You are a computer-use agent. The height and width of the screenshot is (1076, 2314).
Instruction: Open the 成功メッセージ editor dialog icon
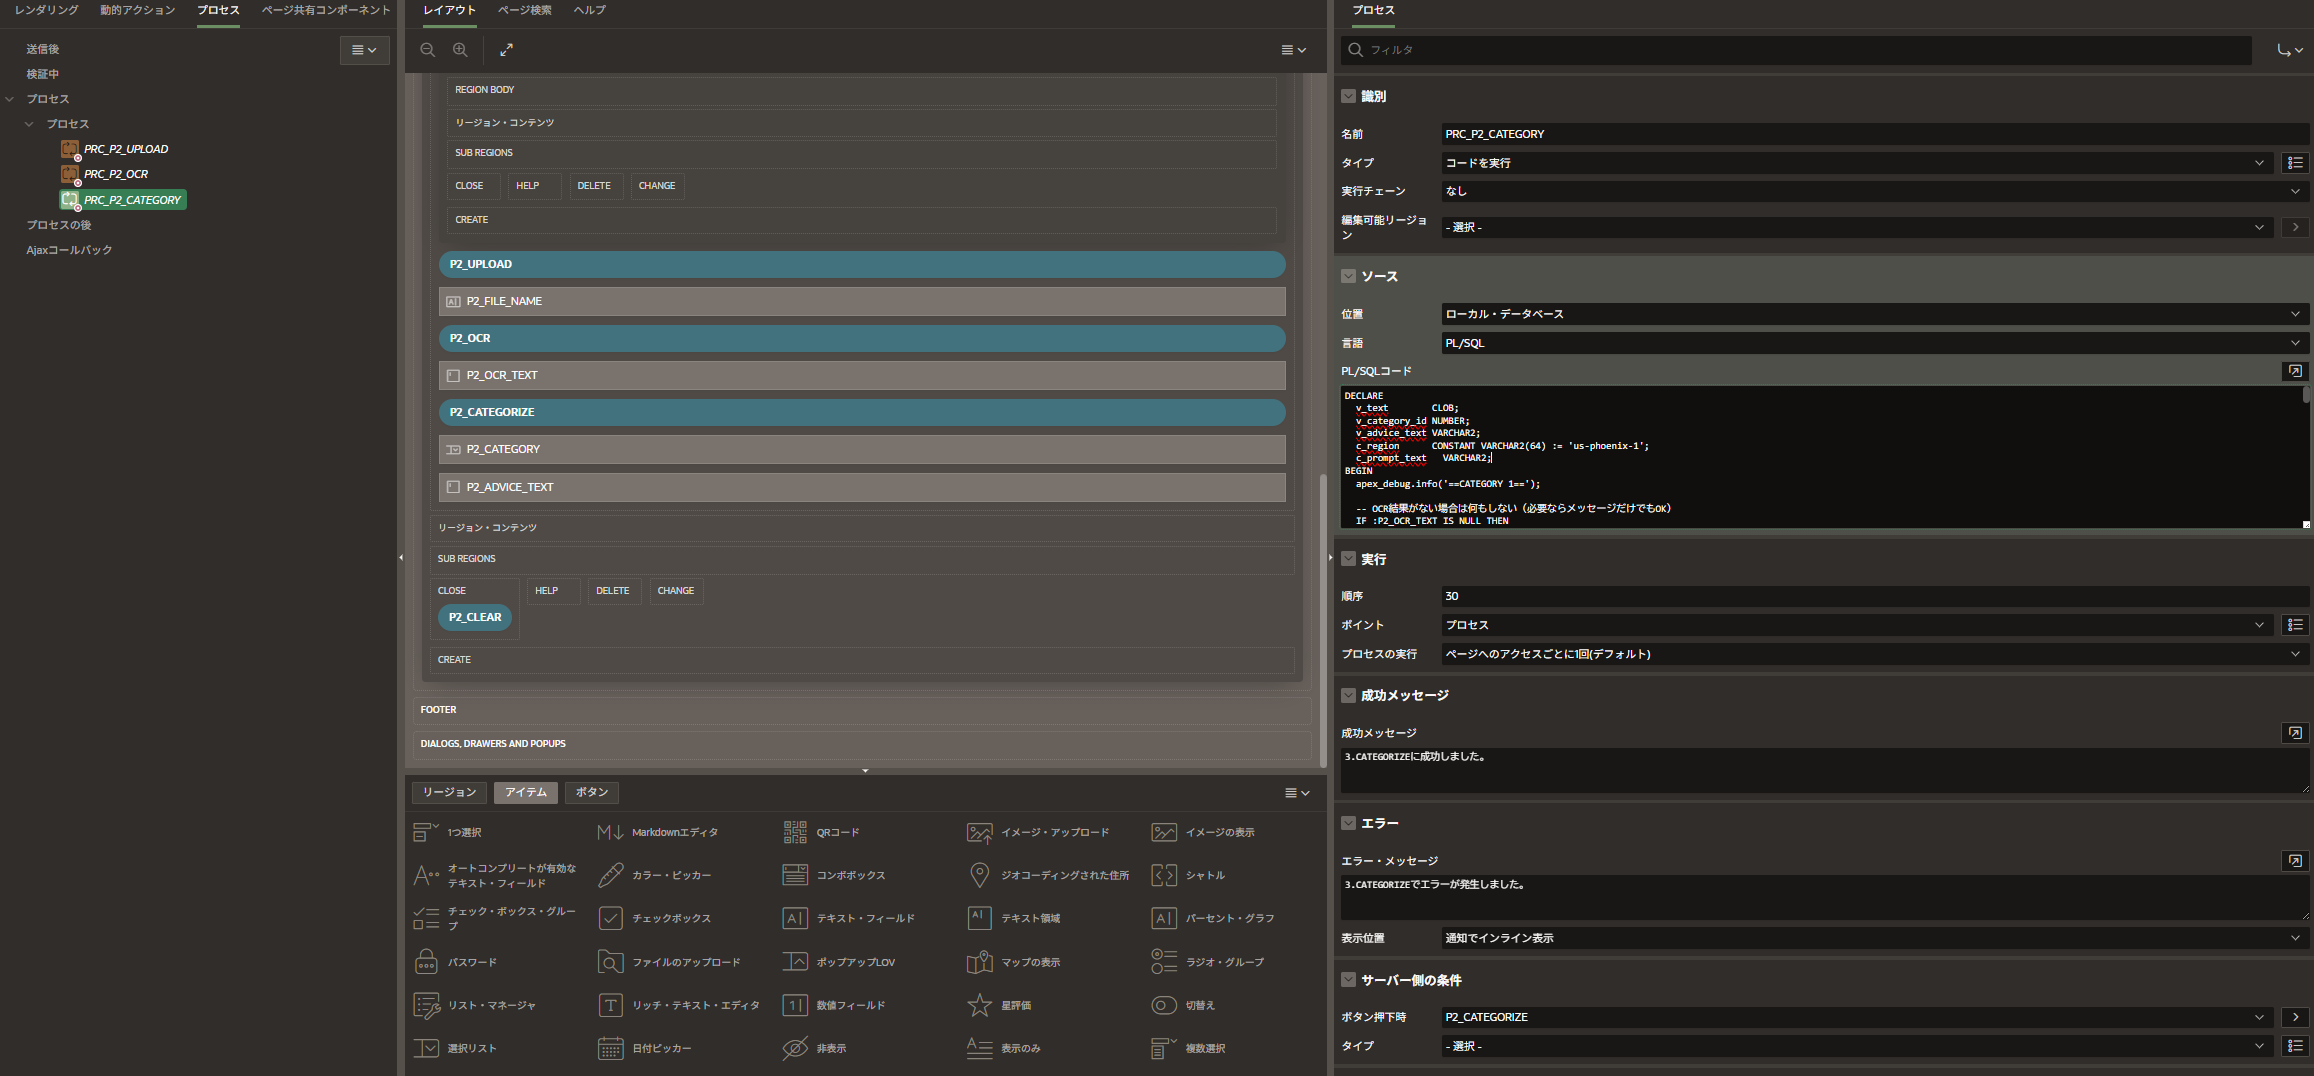[2295, 733]
